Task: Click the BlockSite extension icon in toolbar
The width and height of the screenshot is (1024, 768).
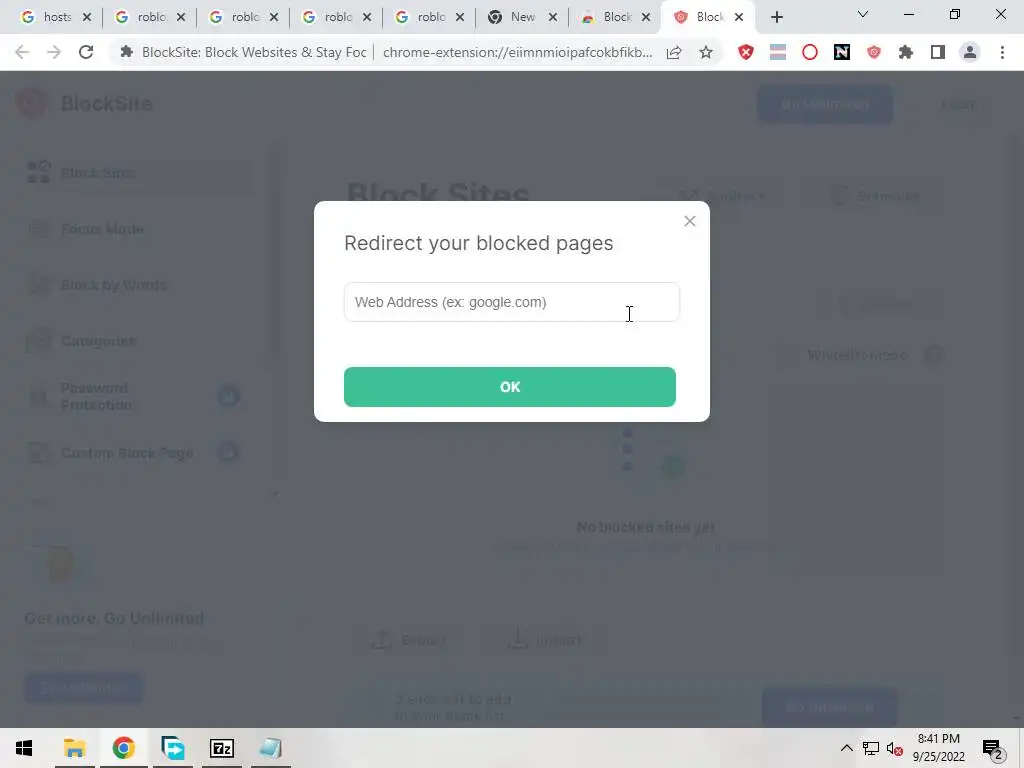Action: [x=874, y=52]
